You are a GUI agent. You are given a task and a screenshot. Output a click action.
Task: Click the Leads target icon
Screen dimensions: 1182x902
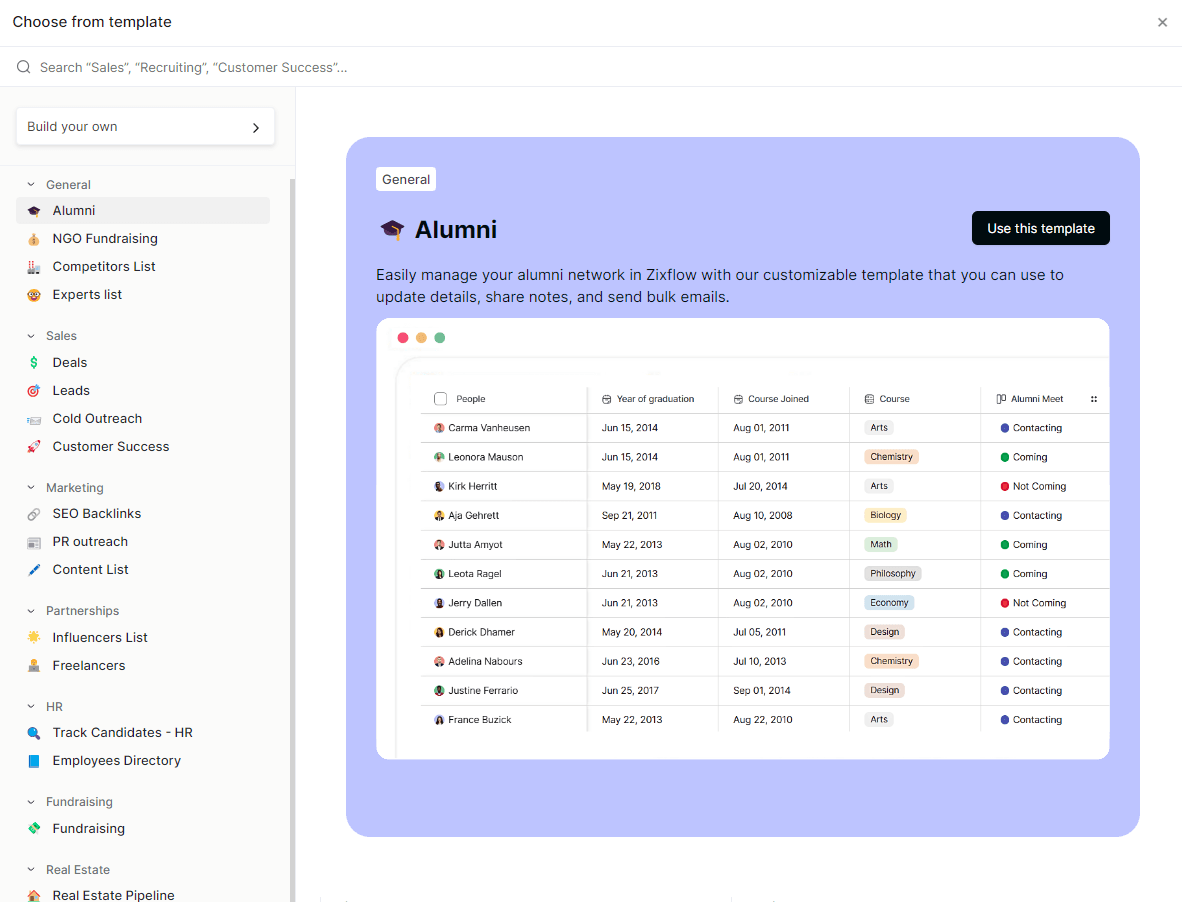click(x=32, y=390)
